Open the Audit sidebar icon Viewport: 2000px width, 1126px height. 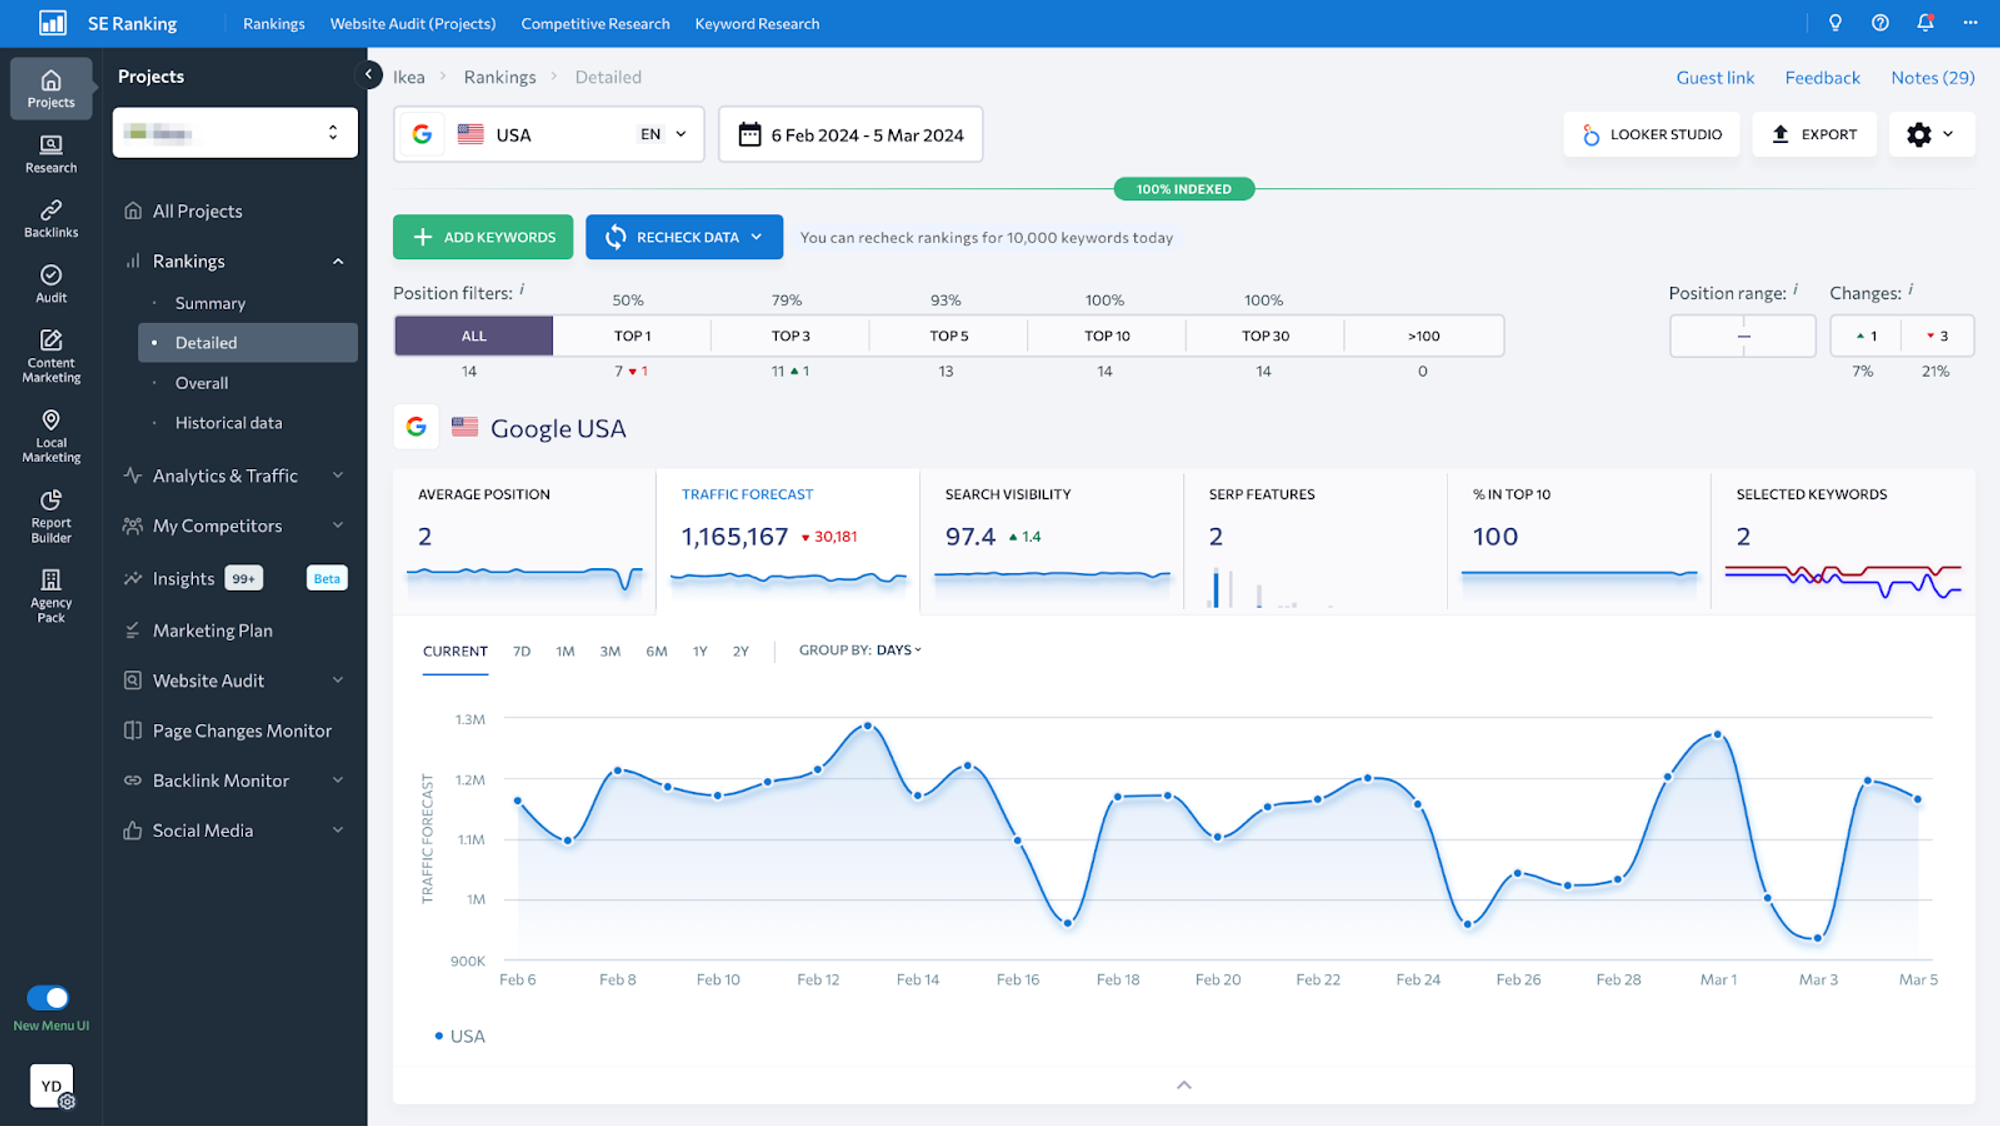pyautogui.click(x=51, y=283)
